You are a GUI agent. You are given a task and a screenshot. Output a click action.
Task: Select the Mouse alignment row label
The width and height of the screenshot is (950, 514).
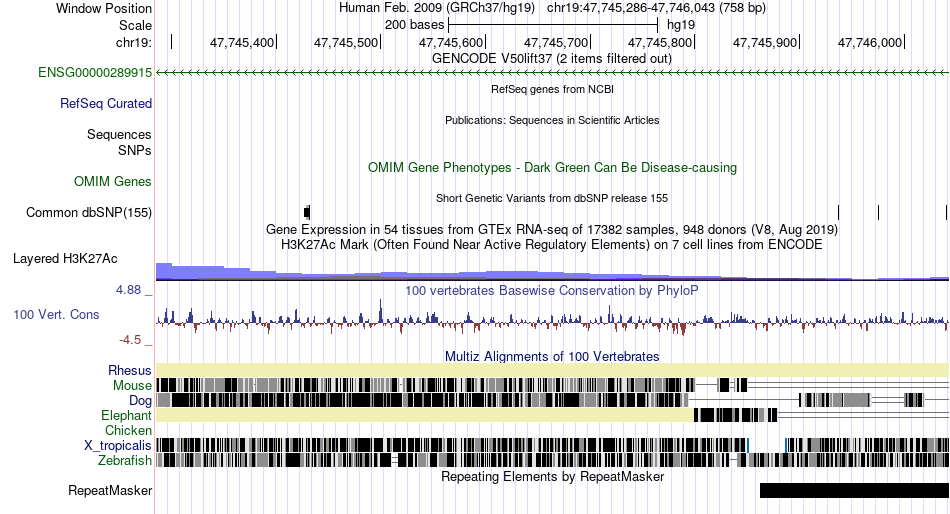132,386
